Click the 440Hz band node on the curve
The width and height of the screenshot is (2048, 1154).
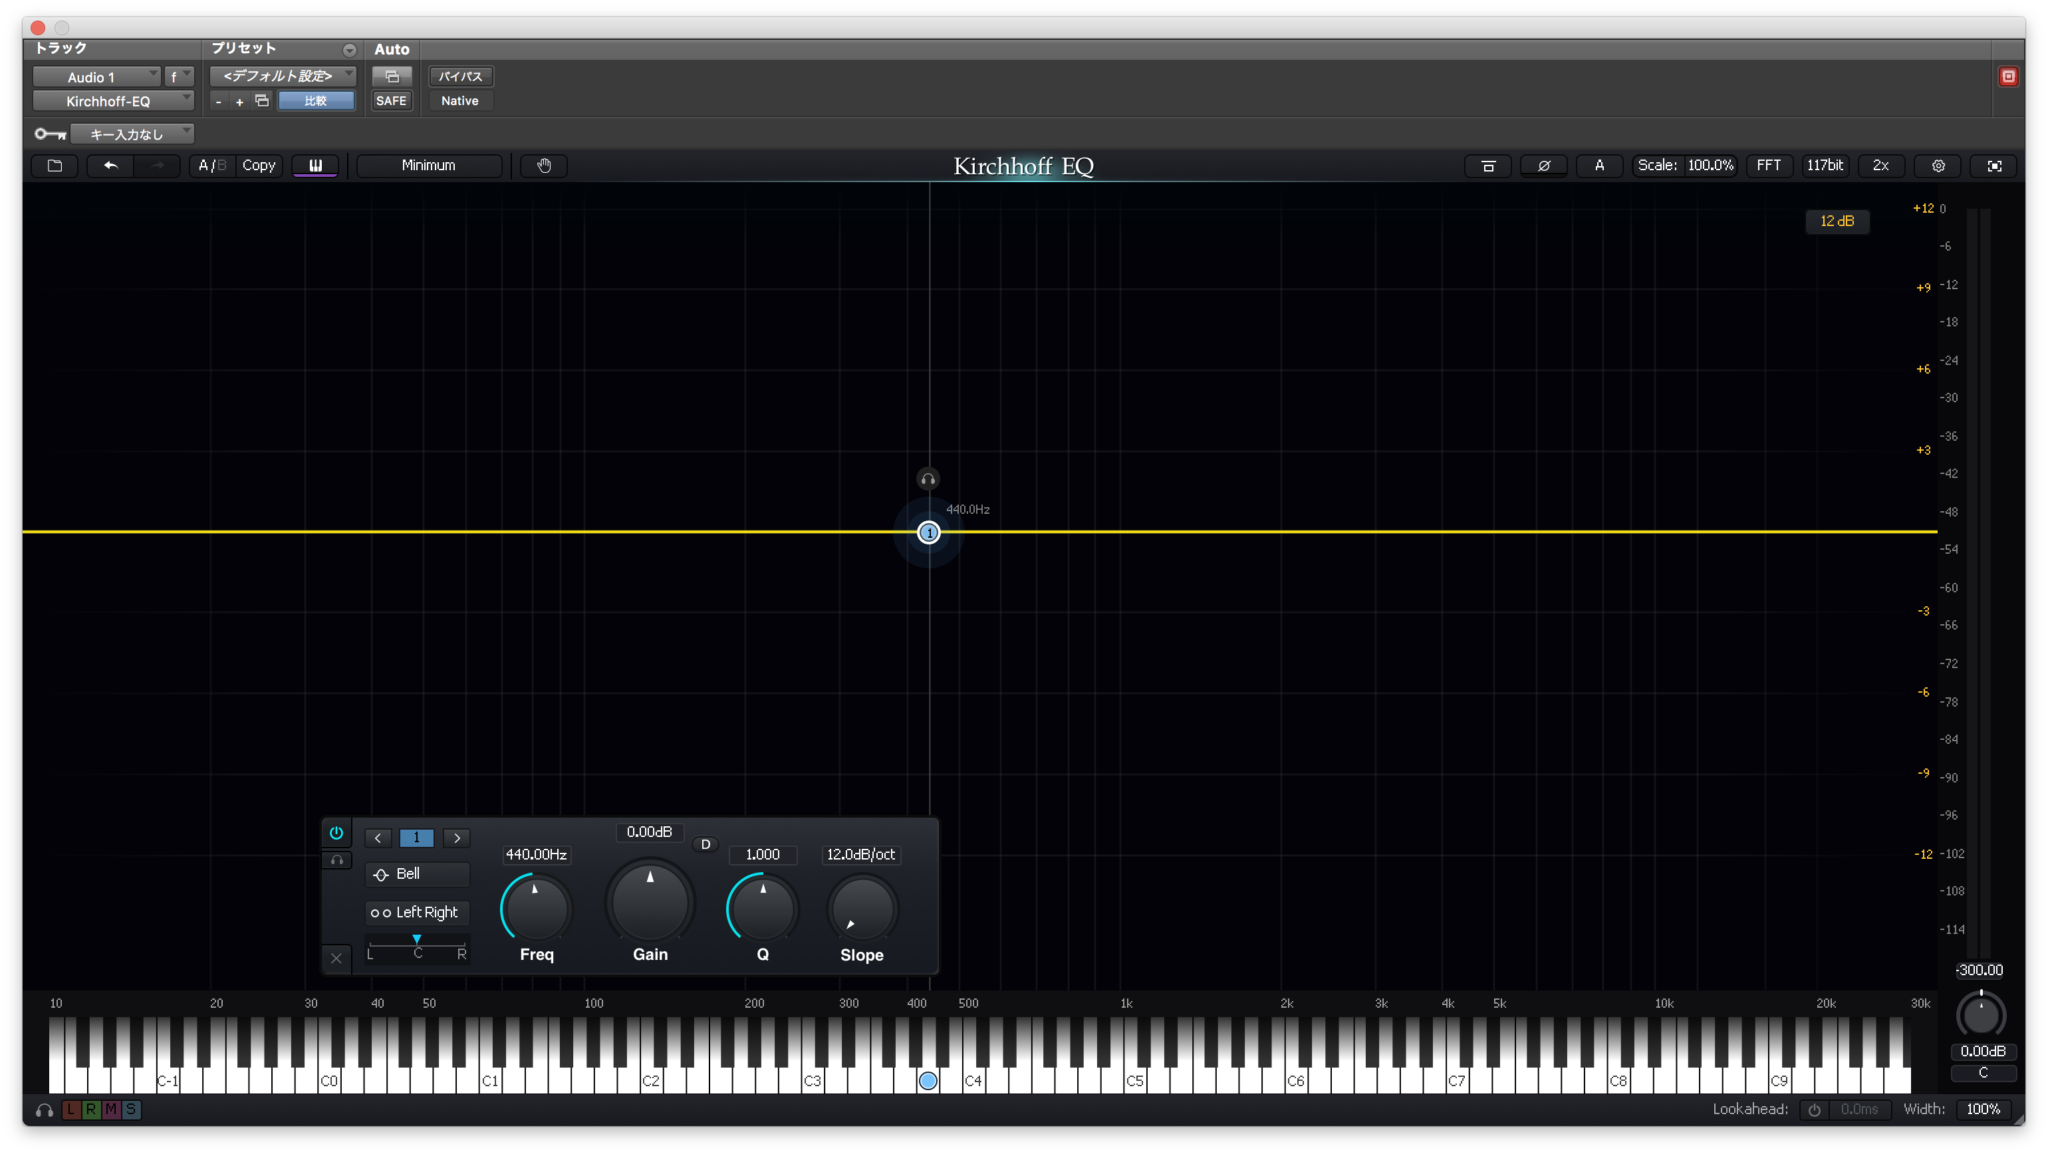pyautogui.click(x=929, y=531)
